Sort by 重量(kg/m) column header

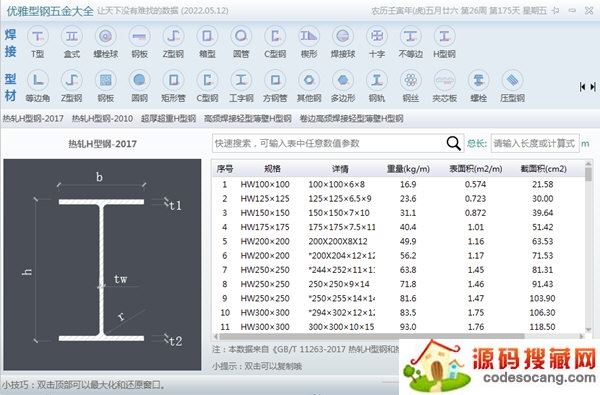pos(408,169)
